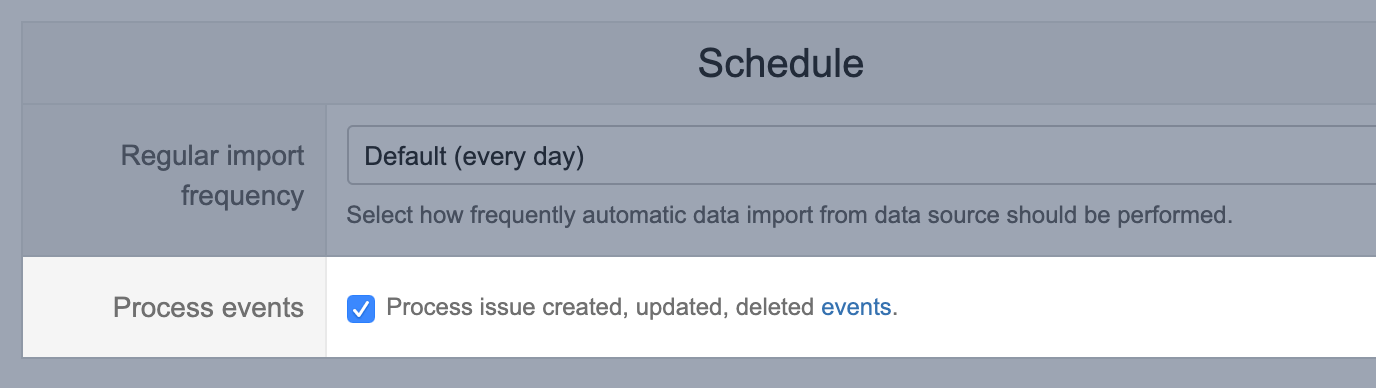
Task: Click the 'Default (every day)' selected value
Action: point(474,156)
